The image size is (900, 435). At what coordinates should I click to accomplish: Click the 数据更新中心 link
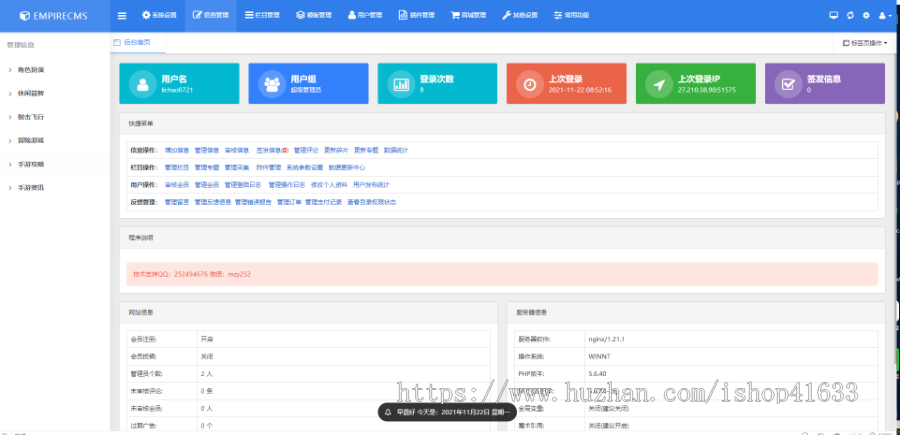[x=347, y=168]
